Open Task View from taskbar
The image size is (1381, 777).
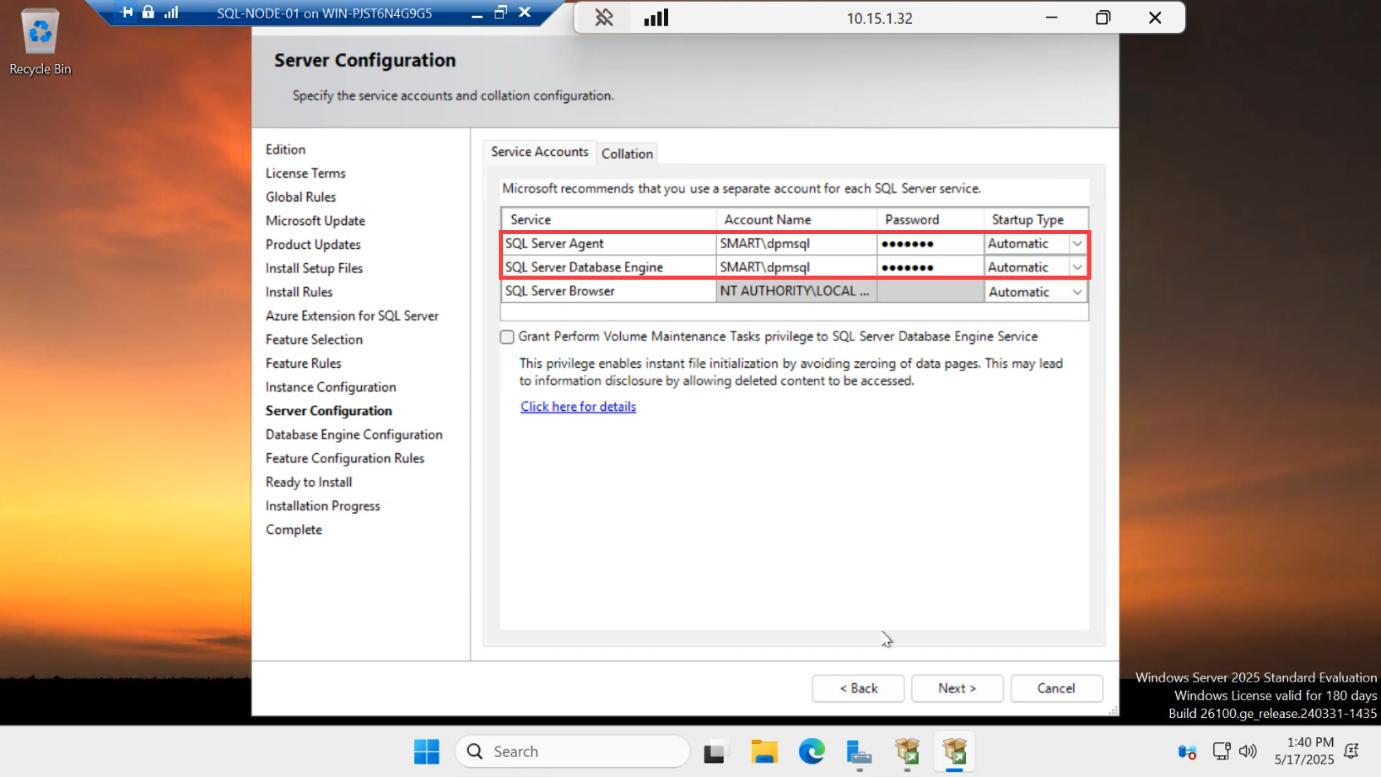[x=715, y=751]
